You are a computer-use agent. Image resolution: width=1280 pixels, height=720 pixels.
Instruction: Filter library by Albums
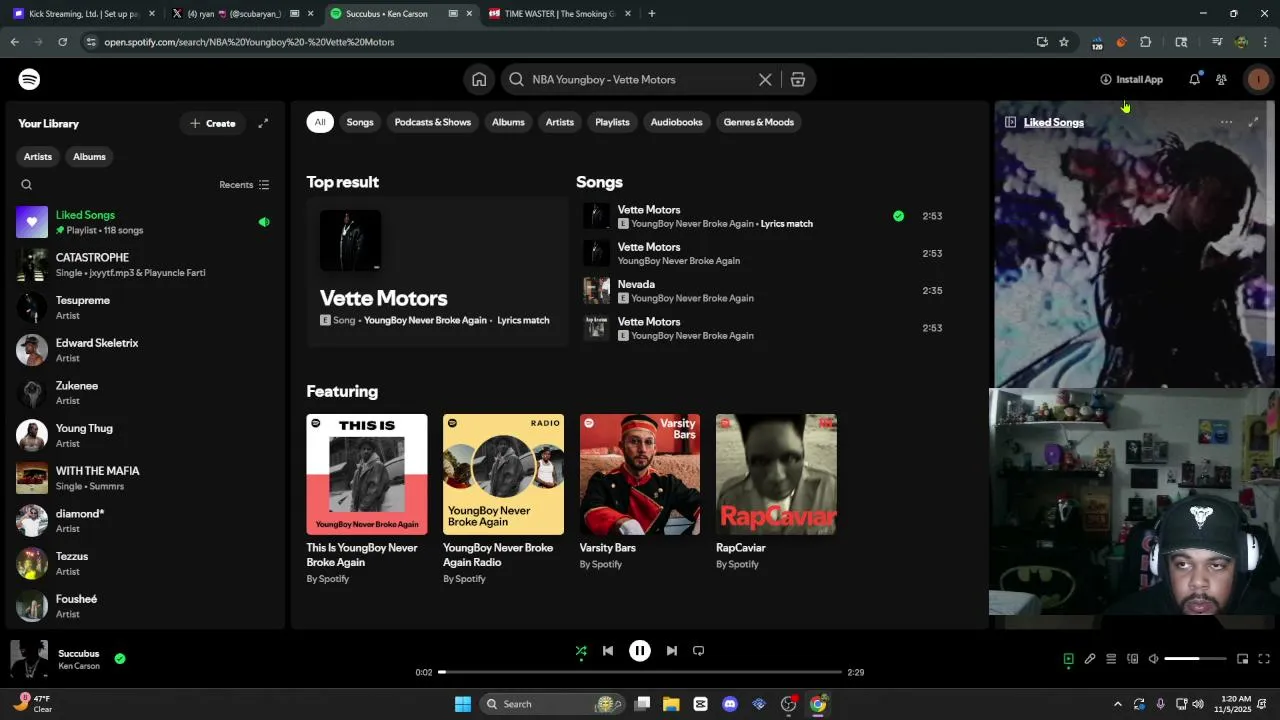tap(89, 156)
